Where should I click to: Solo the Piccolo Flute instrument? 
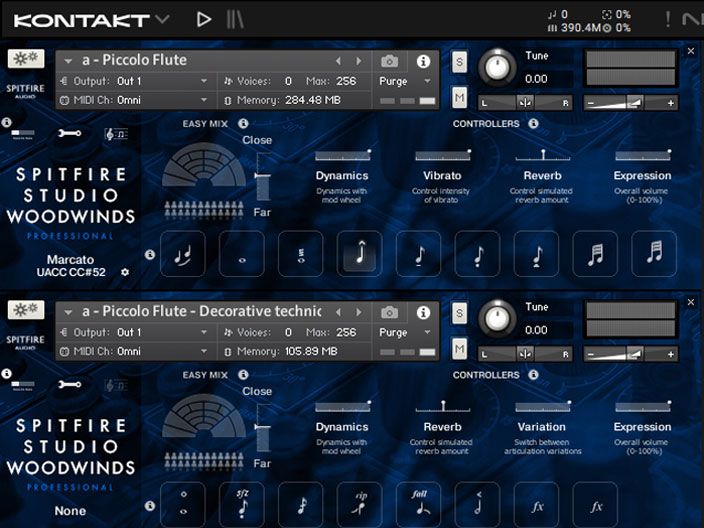[x=459, y=62]
